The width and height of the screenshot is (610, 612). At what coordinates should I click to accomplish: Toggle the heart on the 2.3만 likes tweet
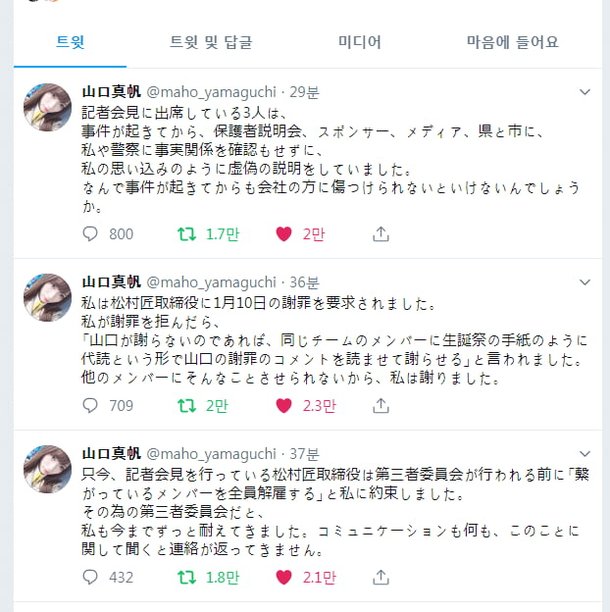click(284, 406)
